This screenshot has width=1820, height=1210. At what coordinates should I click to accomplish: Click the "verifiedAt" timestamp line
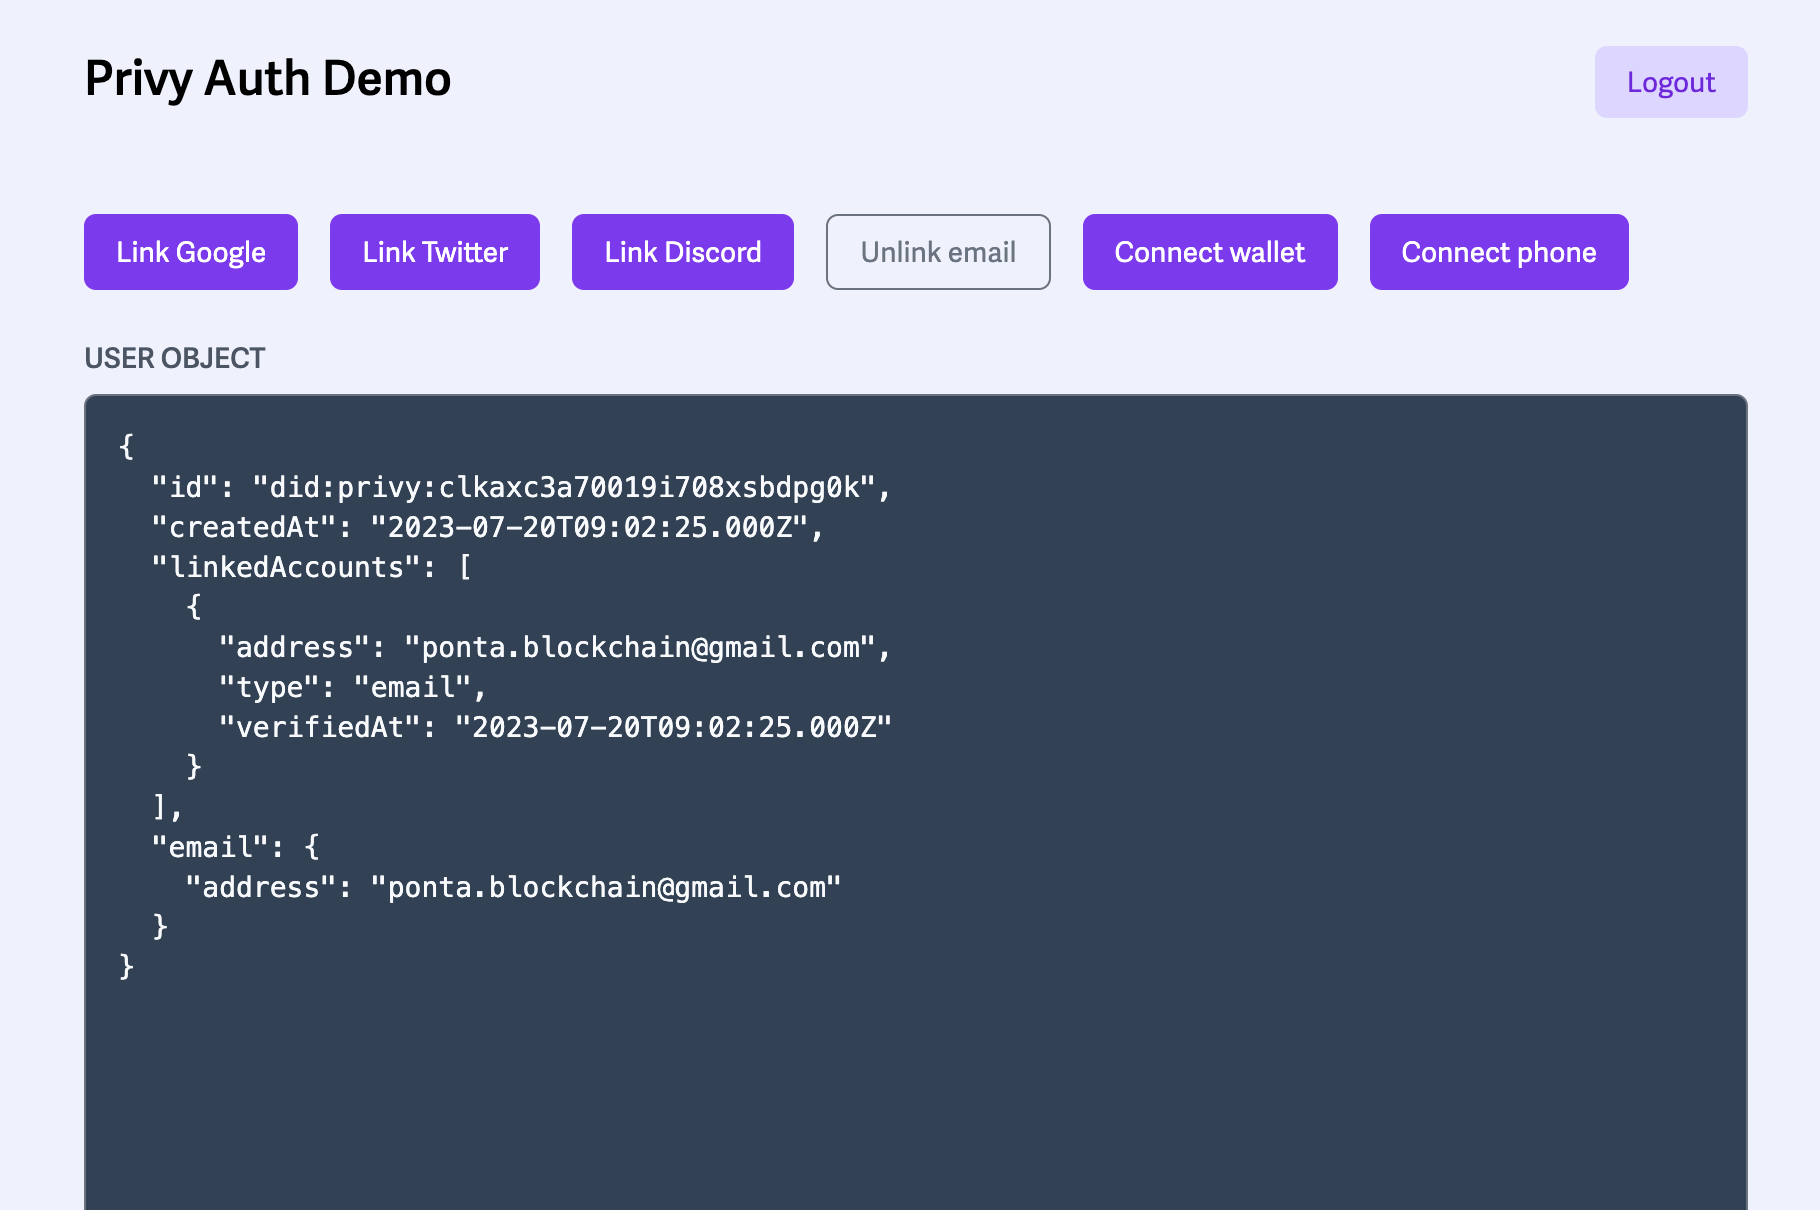[x=555, y=727]
